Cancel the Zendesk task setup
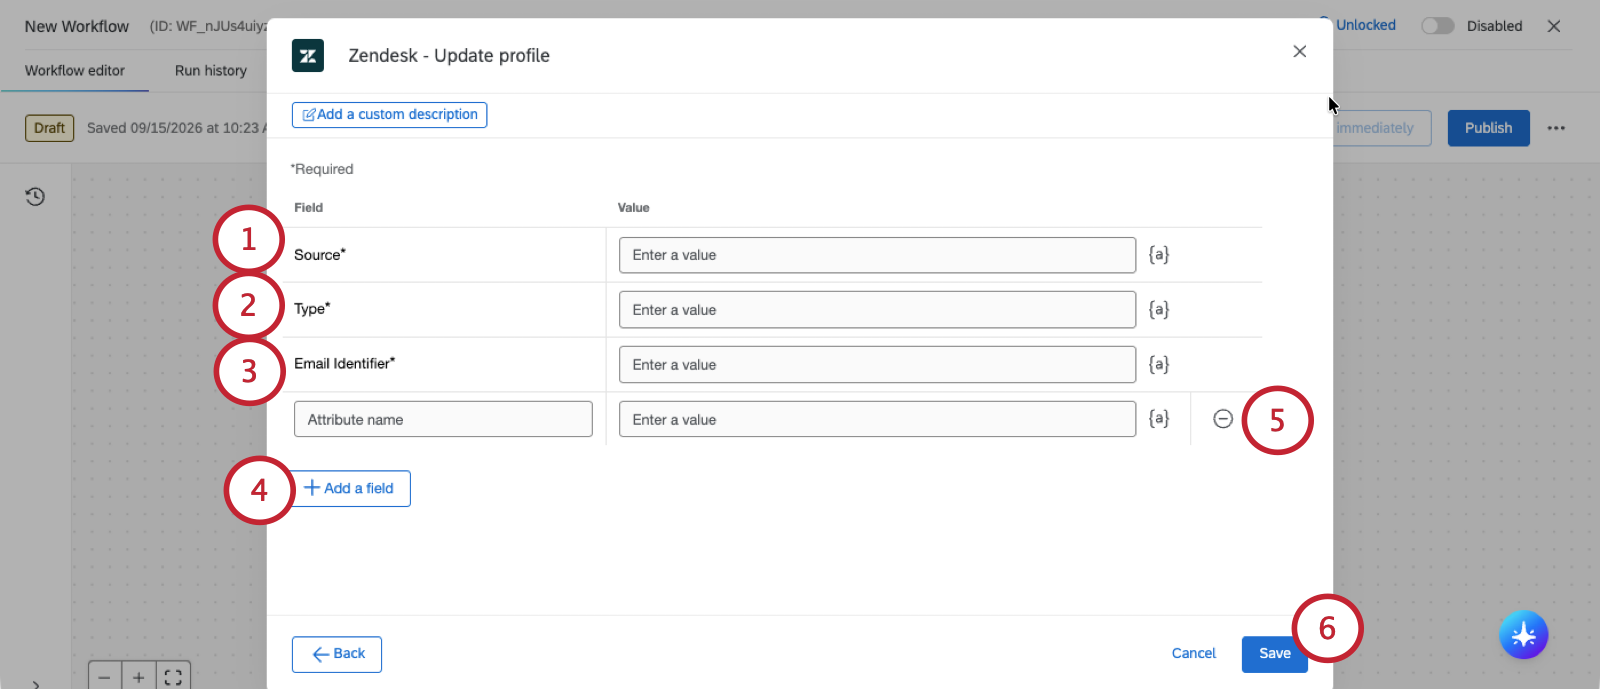Viewport: 1600px width, 689px height. tap(1193, 653)
